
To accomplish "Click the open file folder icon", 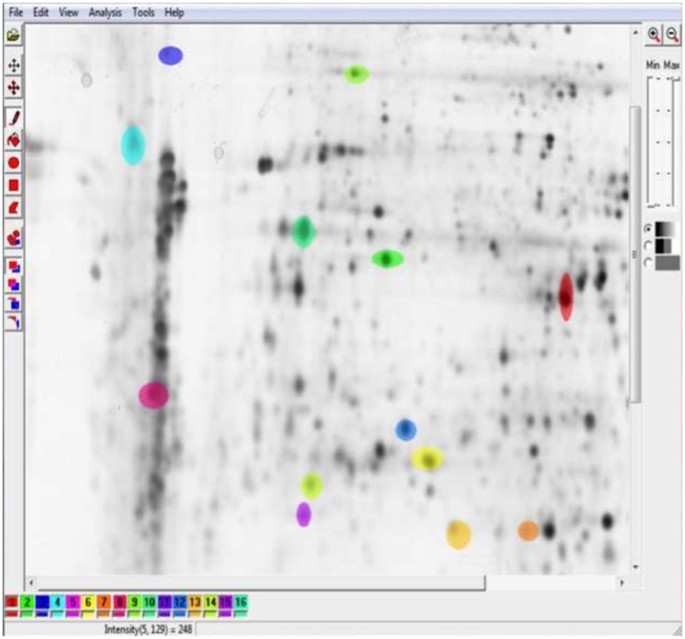I will [13, 36].
